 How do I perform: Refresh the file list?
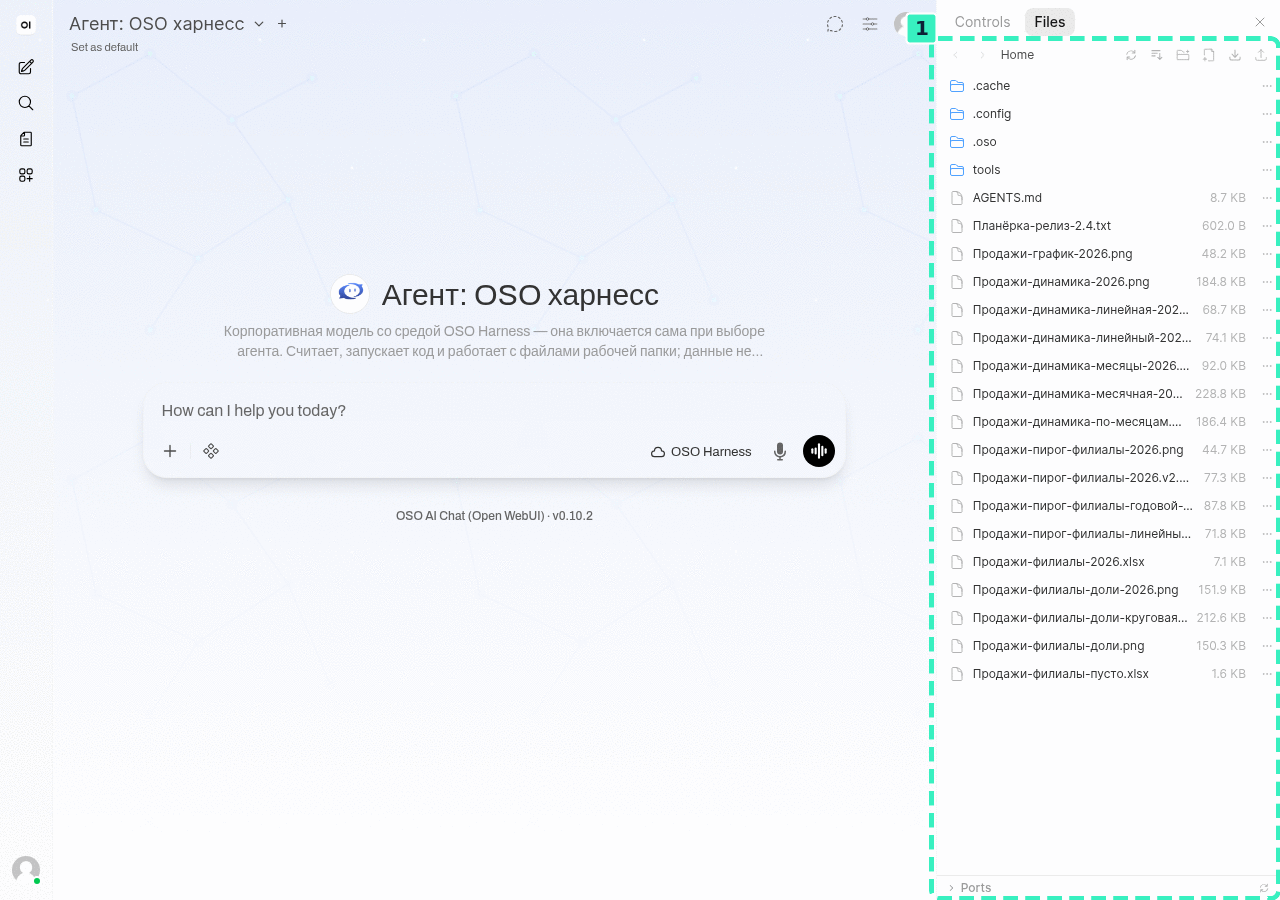(x=1131, y=55)
